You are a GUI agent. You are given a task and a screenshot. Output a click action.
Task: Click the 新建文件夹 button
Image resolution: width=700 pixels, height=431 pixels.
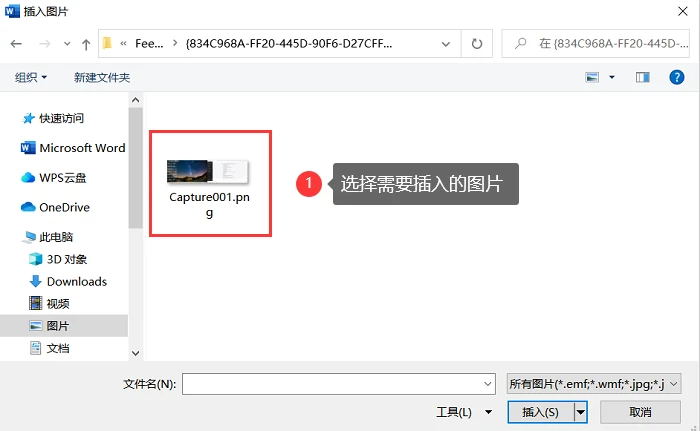pyautogui.click(x=102, y=77)
